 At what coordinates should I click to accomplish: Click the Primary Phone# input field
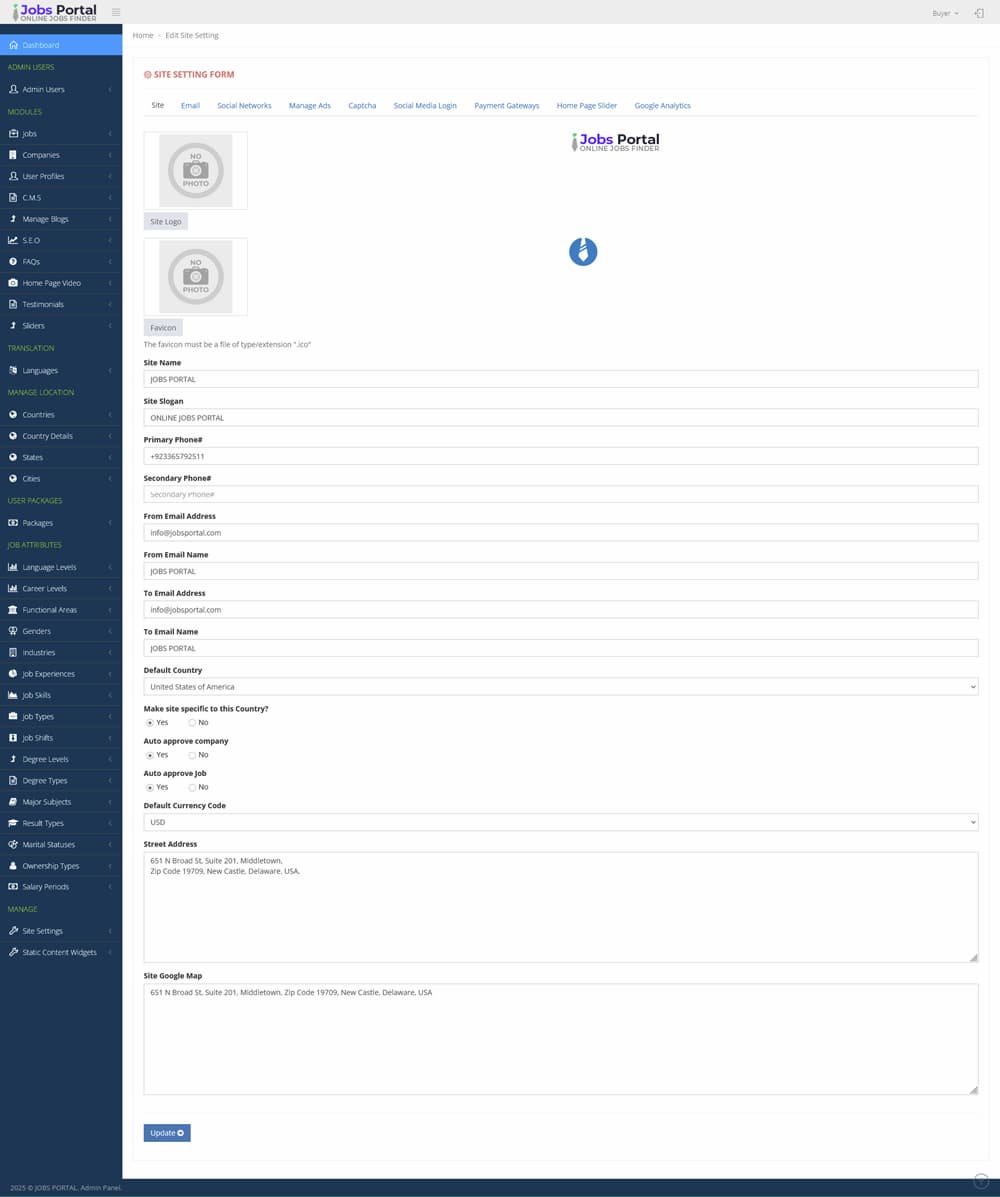[x=561, y=457]
